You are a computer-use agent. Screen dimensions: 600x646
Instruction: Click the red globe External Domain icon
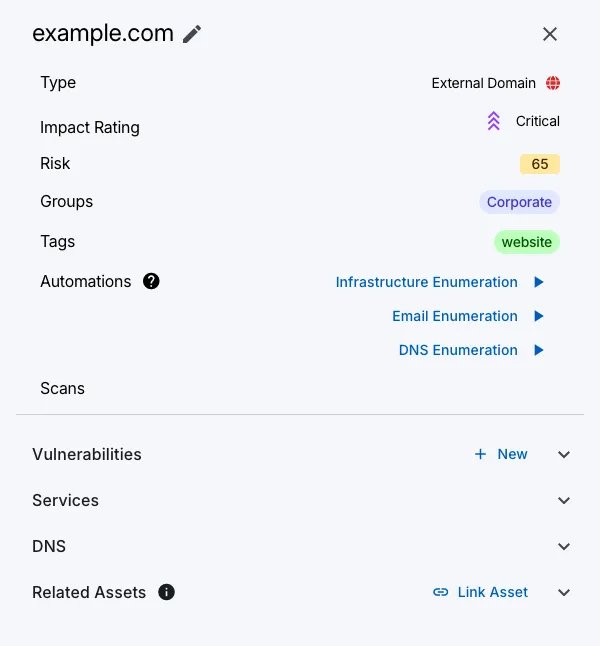553,84
